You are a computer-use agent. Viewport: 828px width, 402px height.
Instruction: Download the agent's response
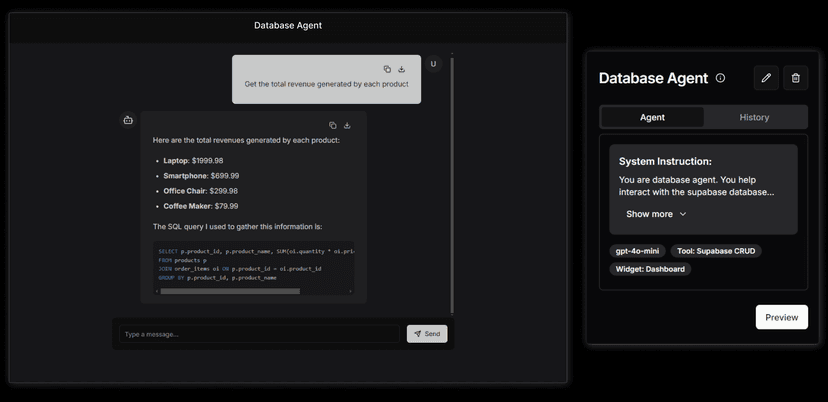347,125
